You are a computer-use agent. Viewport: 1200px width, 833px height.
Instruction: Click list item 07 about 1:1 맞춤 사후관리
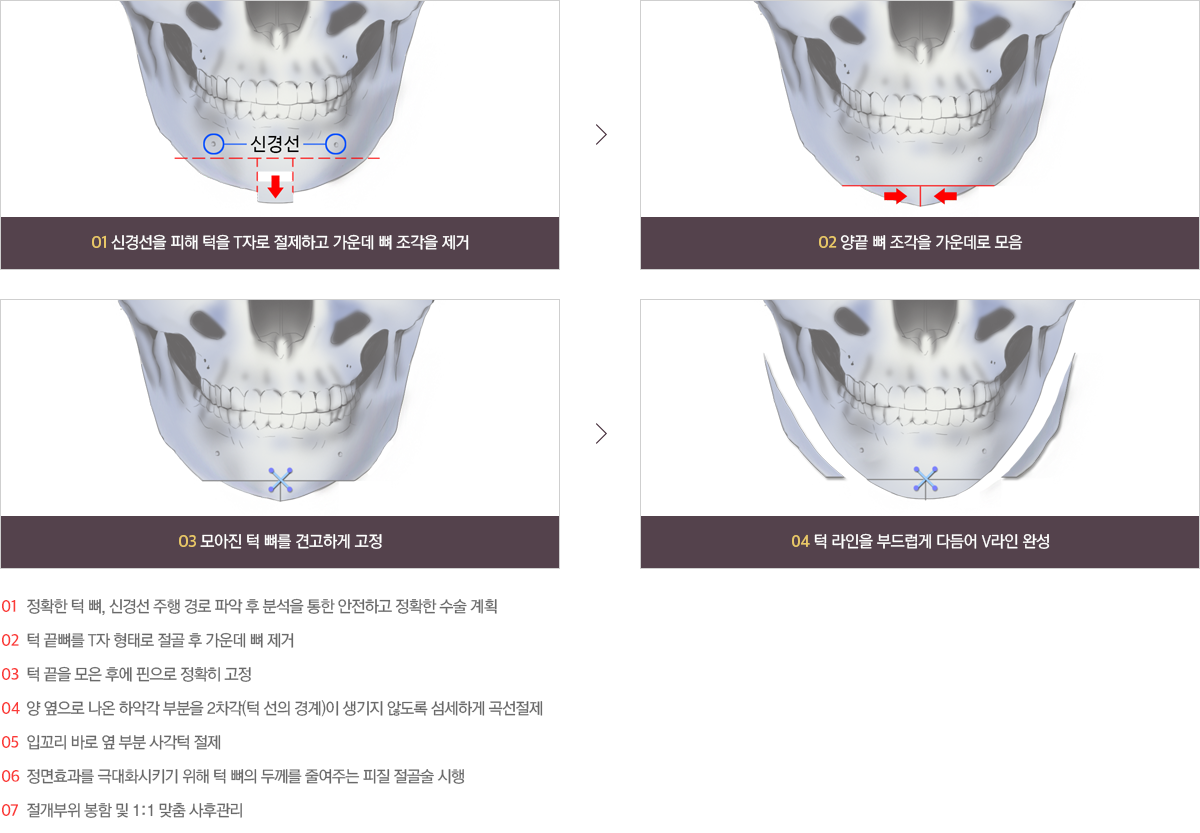point(122,810)
